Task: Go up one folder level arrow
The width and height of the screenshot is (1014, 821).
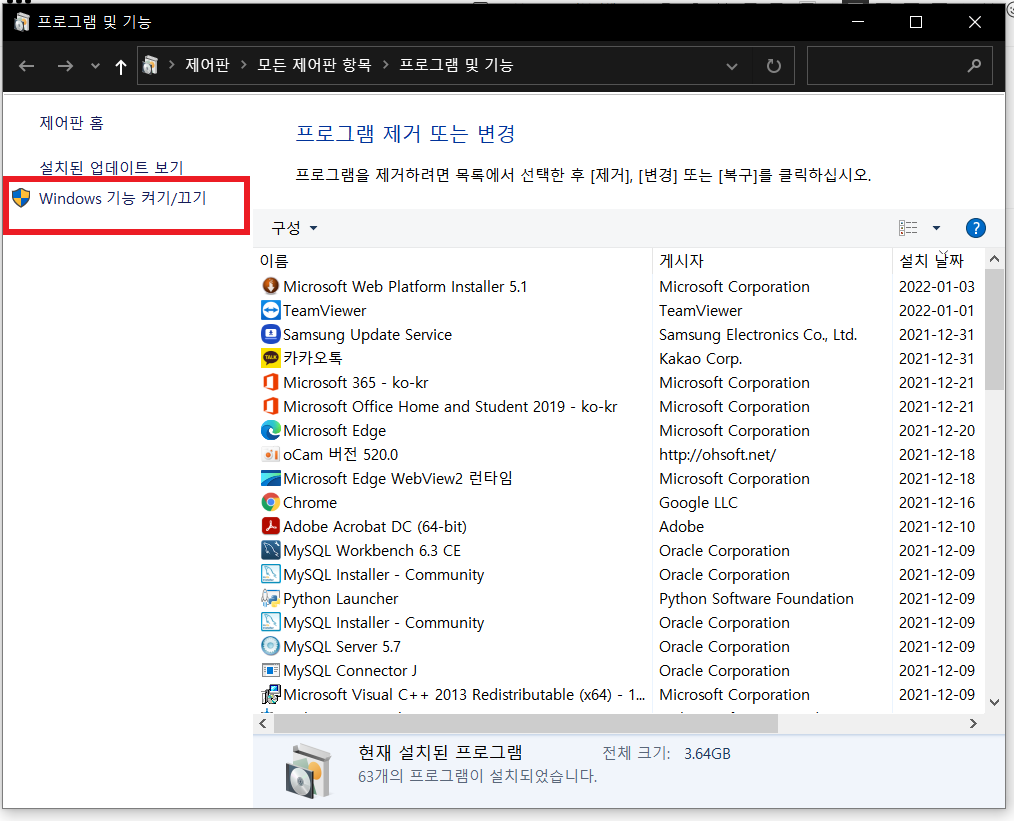Action: 120,66
